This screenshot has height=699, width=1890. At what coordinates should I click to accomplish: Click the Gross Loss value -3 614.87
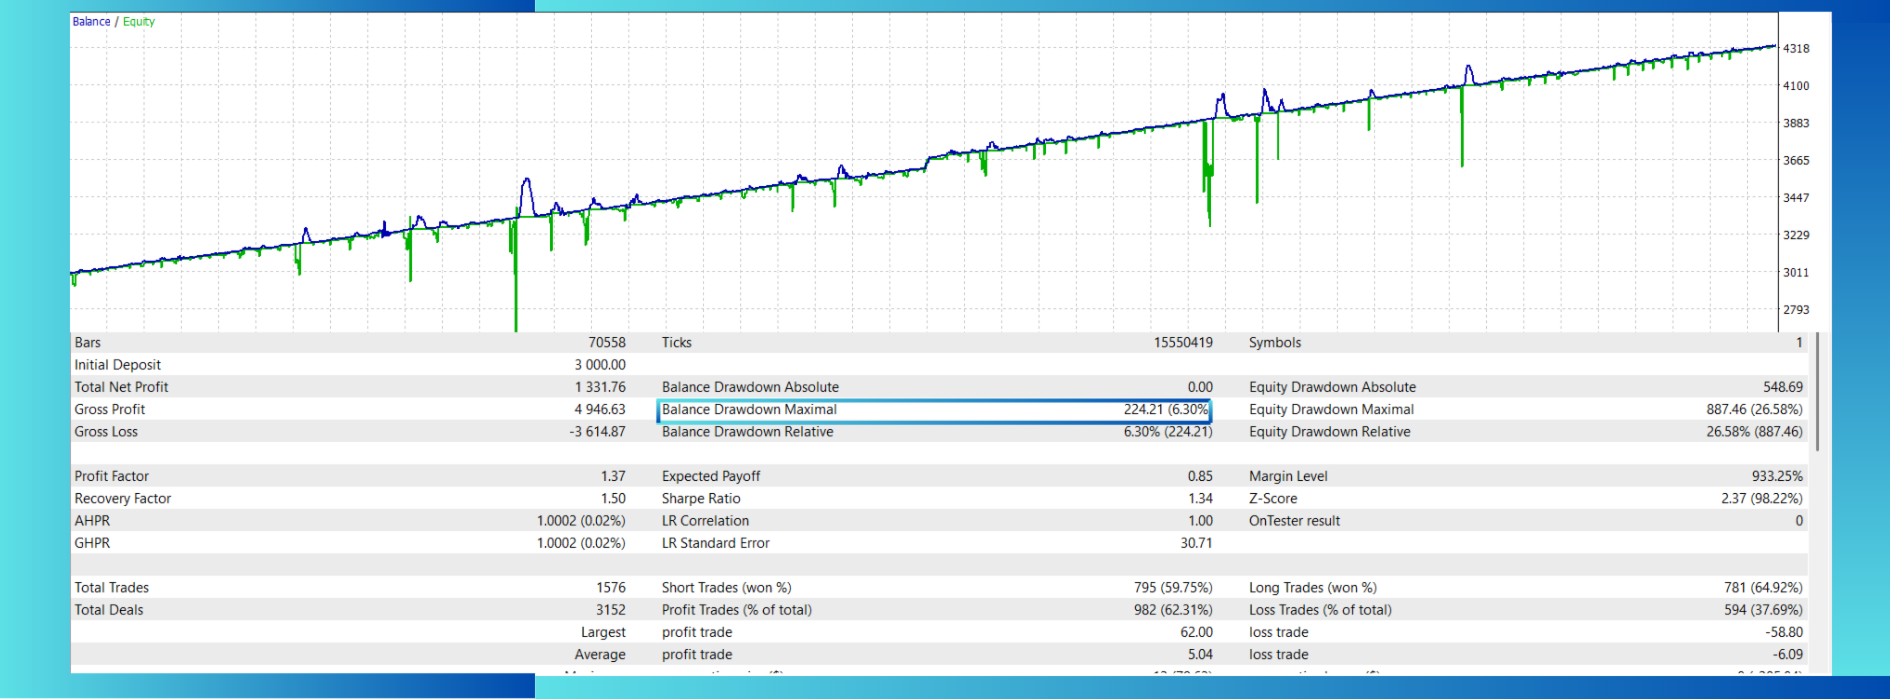click(x=598, y=432)
